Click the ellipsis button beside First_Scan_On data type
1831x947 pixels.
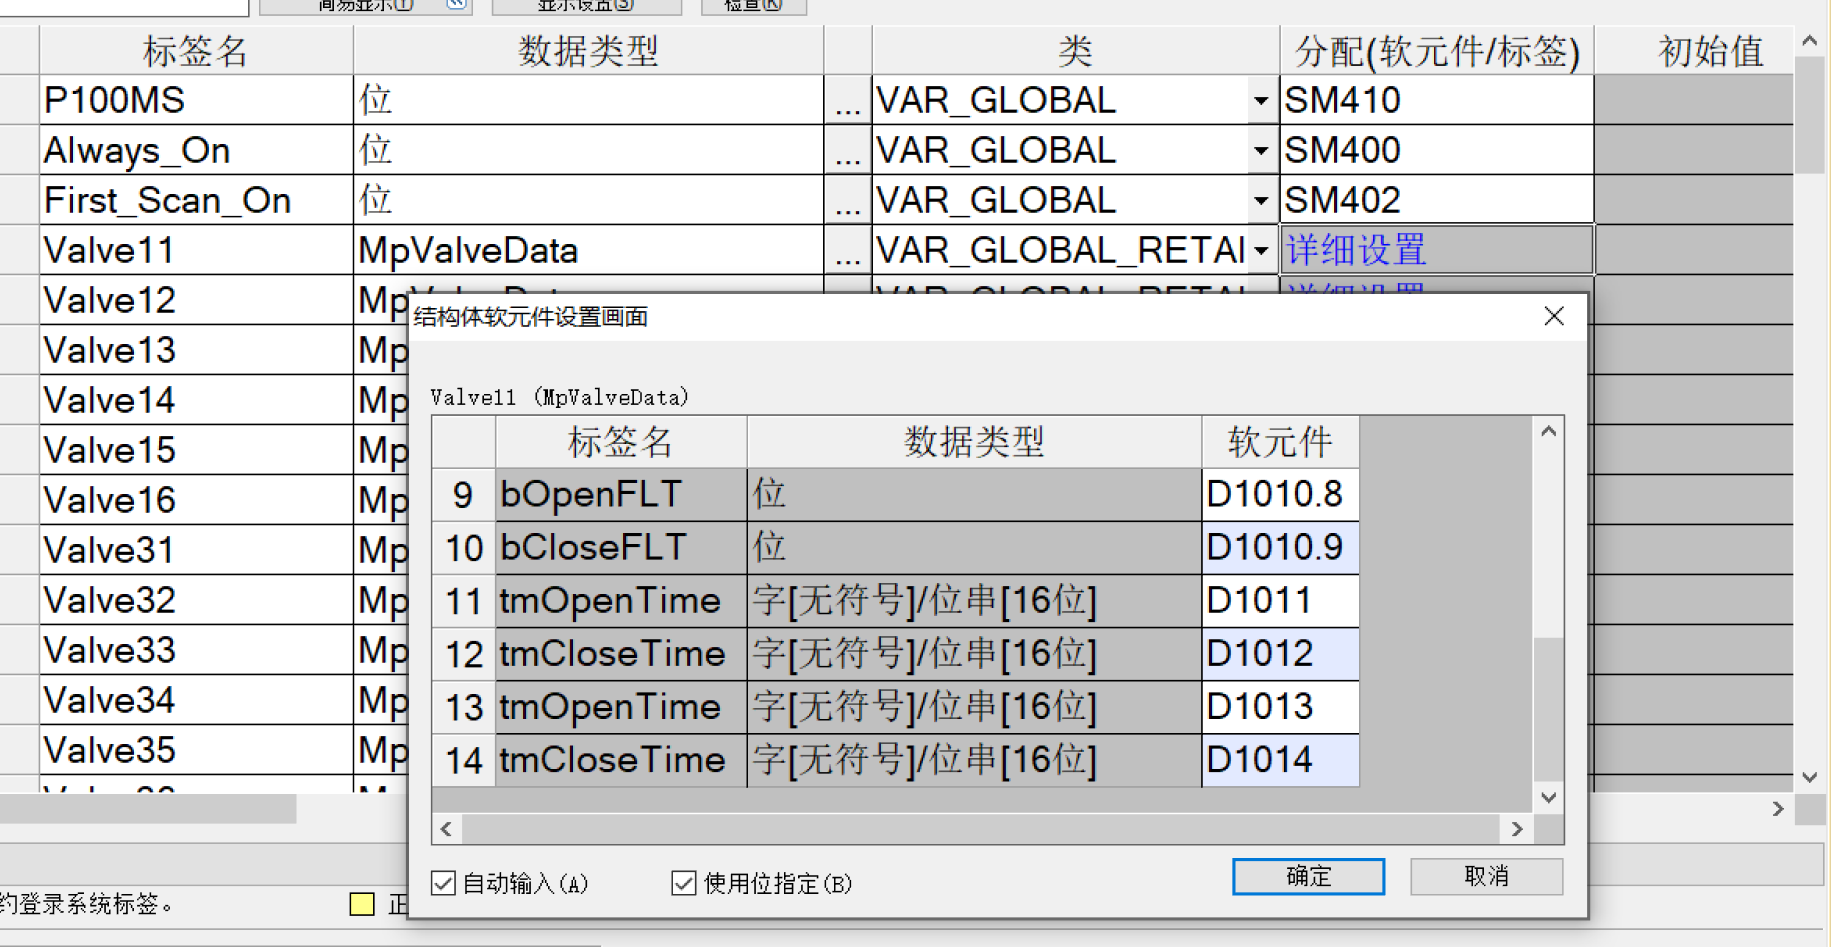coord(847,201)
